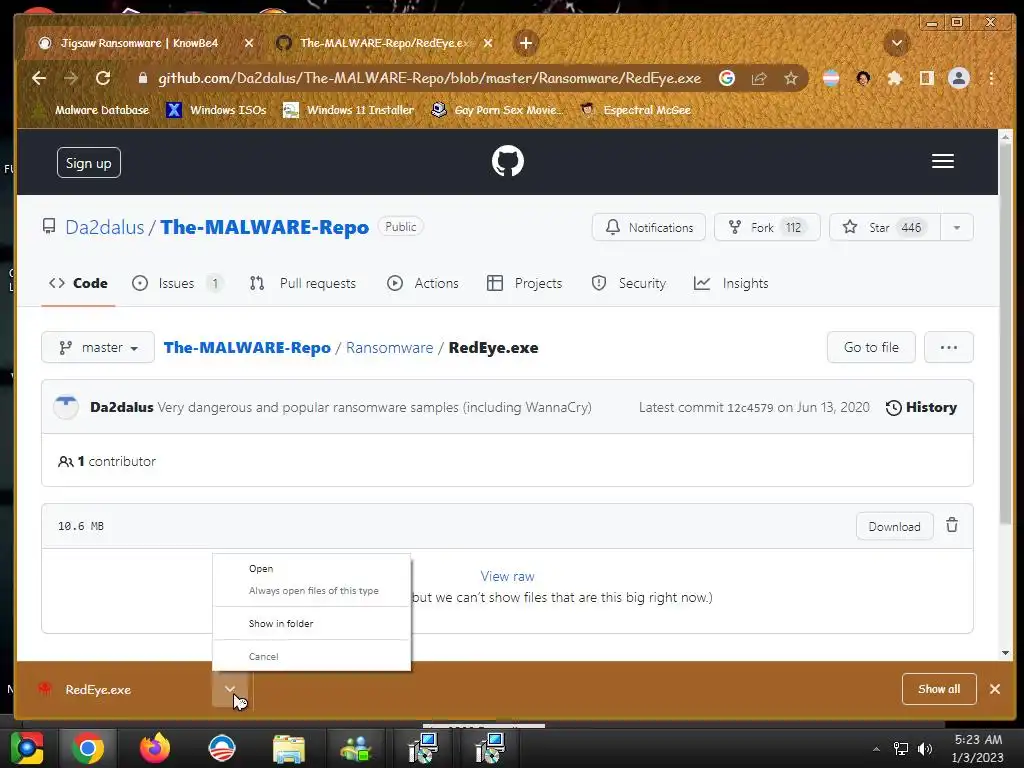Viewport: 1024px width, 768px height.
Task: Click the Show all downloads button
Action: pos(939,689)
